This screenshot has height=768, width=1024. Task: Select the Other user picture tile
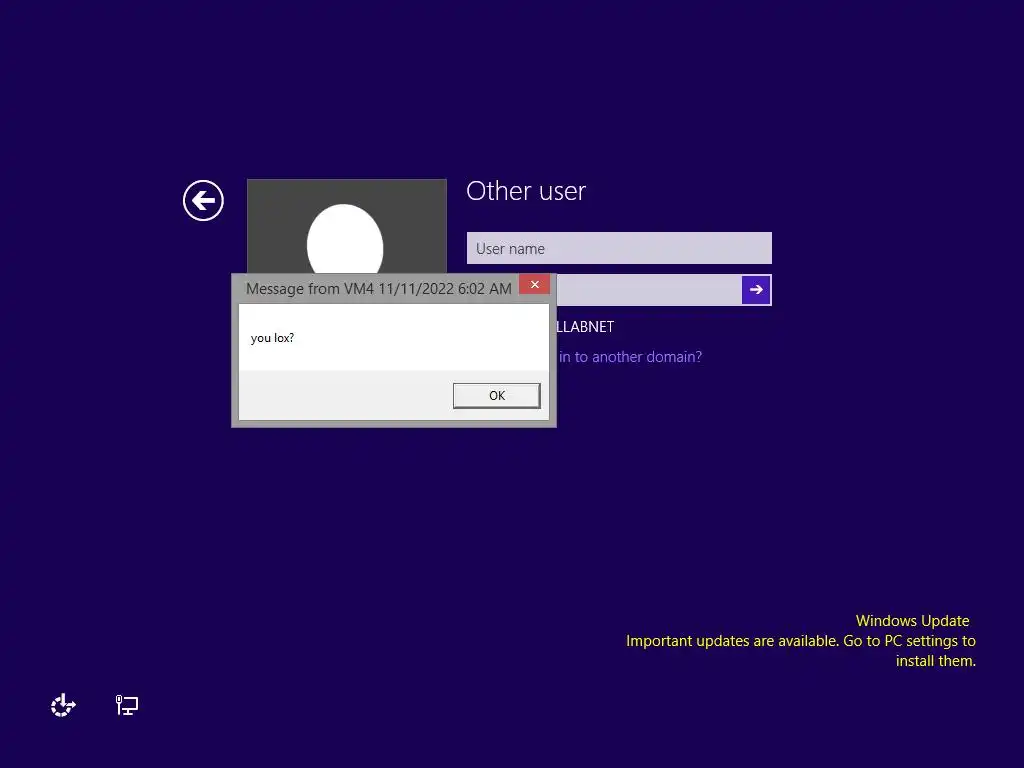pyautogui.click(x=347, y=227)
